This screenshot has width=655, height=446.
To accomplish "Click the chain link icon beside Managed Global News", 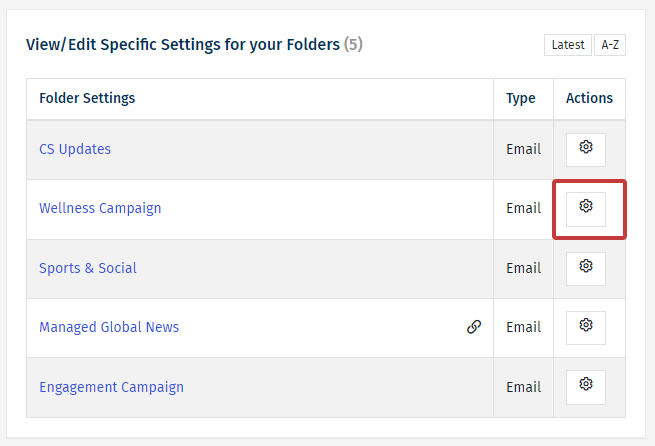I will [474, 327].
